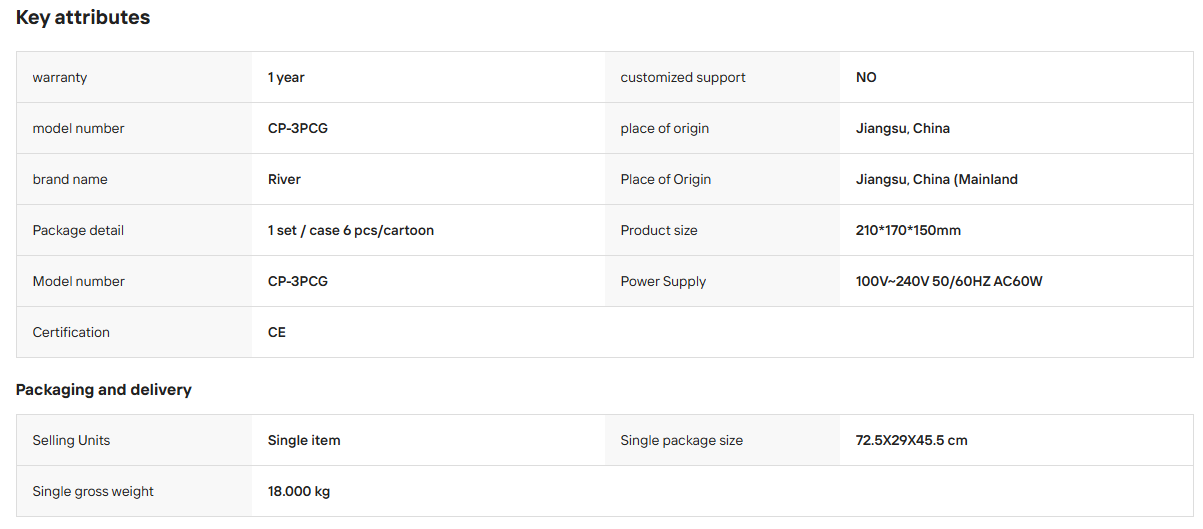The image size is (1203, 529).
Task: Click the Jiangsu, China (Mainland value
Action: (x=937, y=179)
